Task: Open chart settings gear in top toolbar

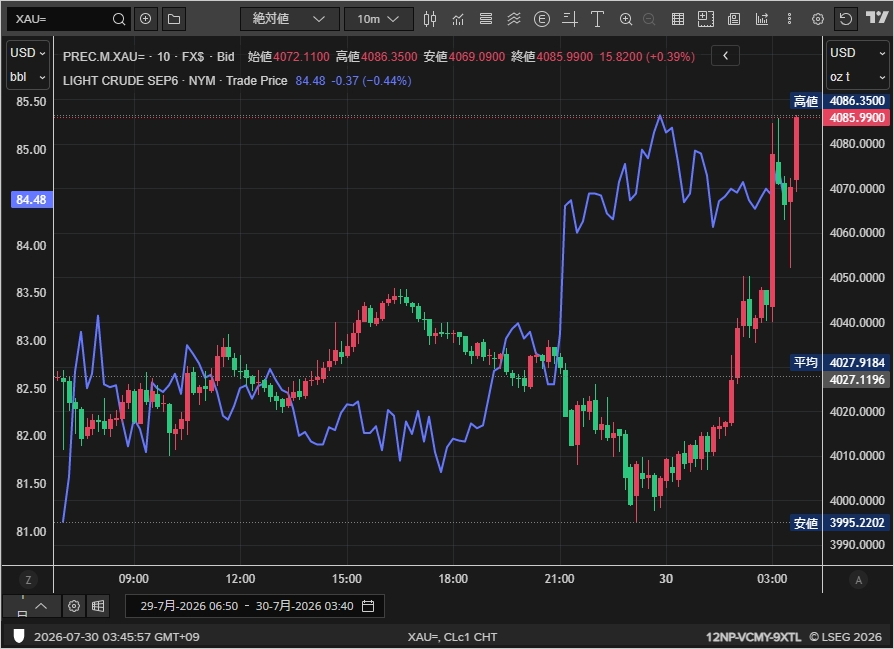Action: (x=818, y=19)
